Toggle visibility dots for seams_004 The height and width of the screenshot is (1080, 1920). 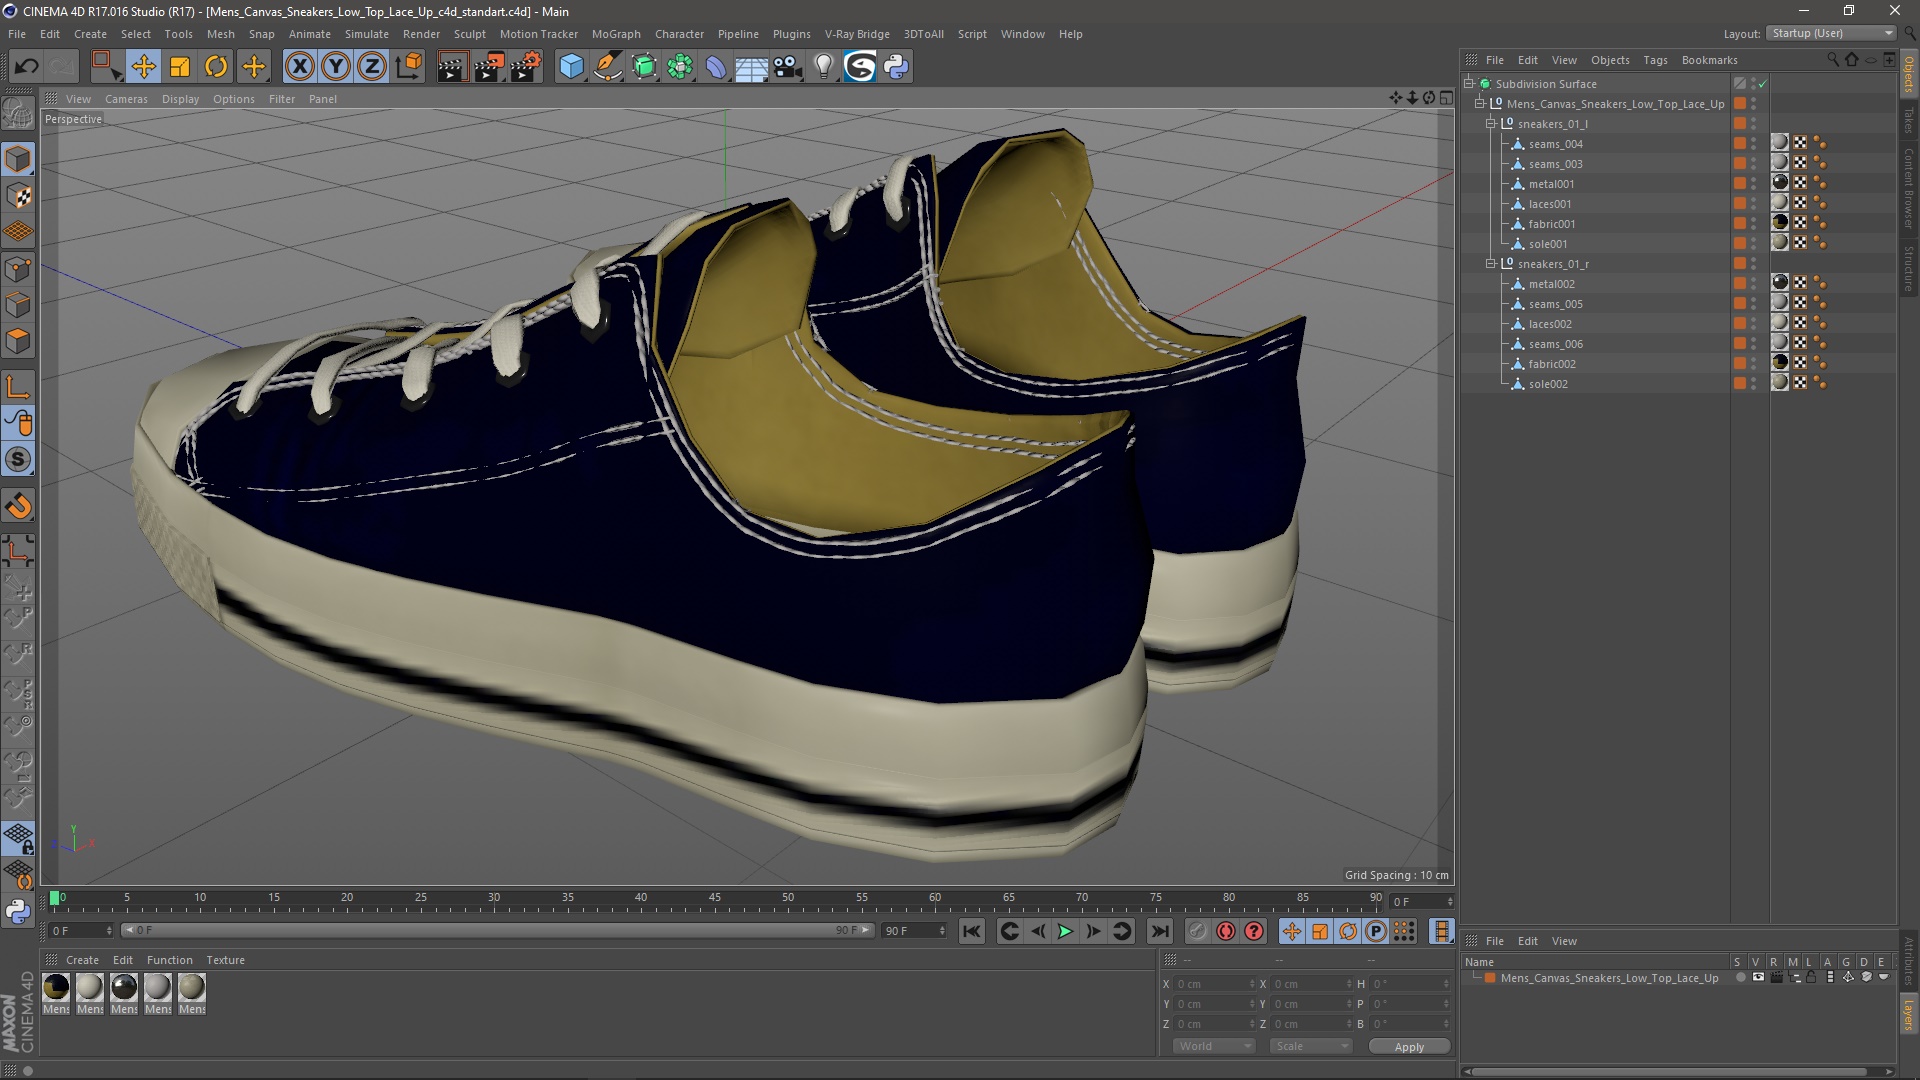(1754, 144)
